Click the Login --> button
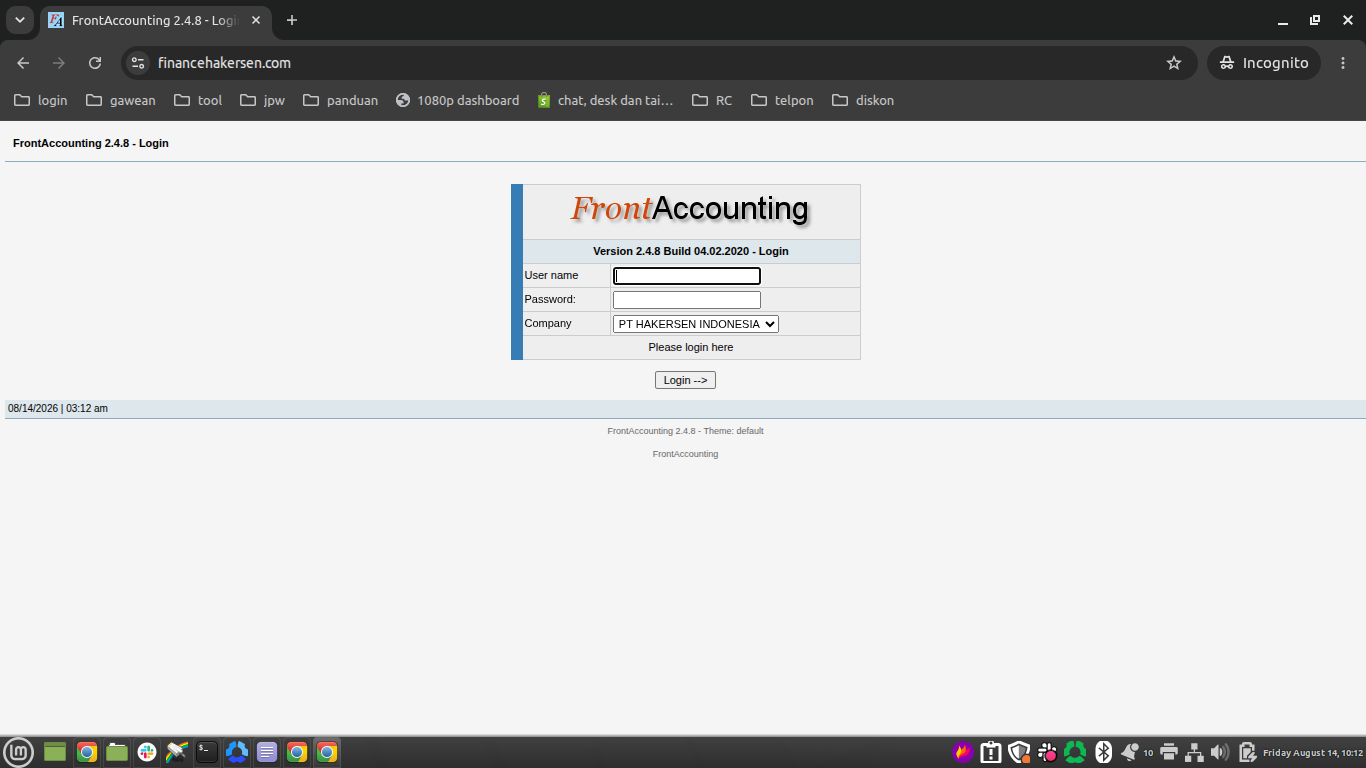This screenshot has height=768, width=1366. [x=685, y=380]
